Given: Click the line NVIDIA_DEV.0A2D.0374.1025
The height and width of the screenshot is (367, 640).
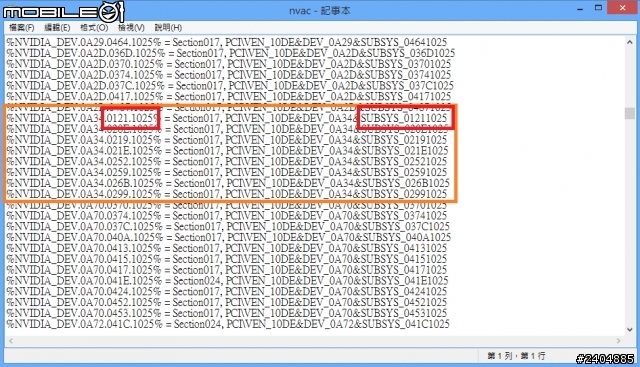Looking at the screenshot, I should pos(229,75).
